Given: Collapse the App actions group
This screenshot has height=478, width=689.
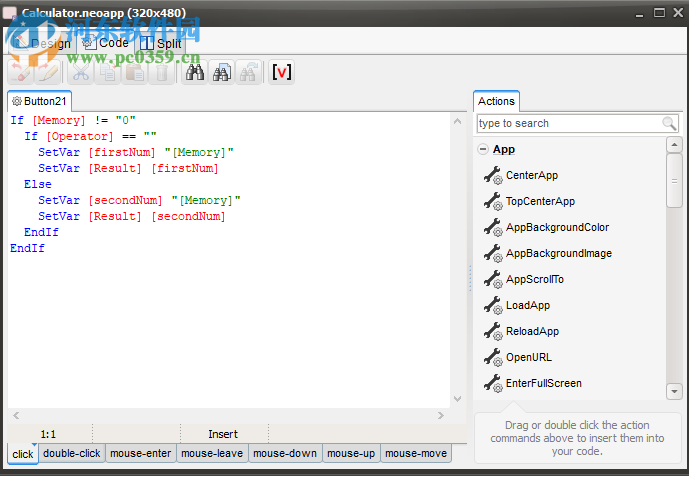Looking at the screenshot, I should click(x=483, y=149).
